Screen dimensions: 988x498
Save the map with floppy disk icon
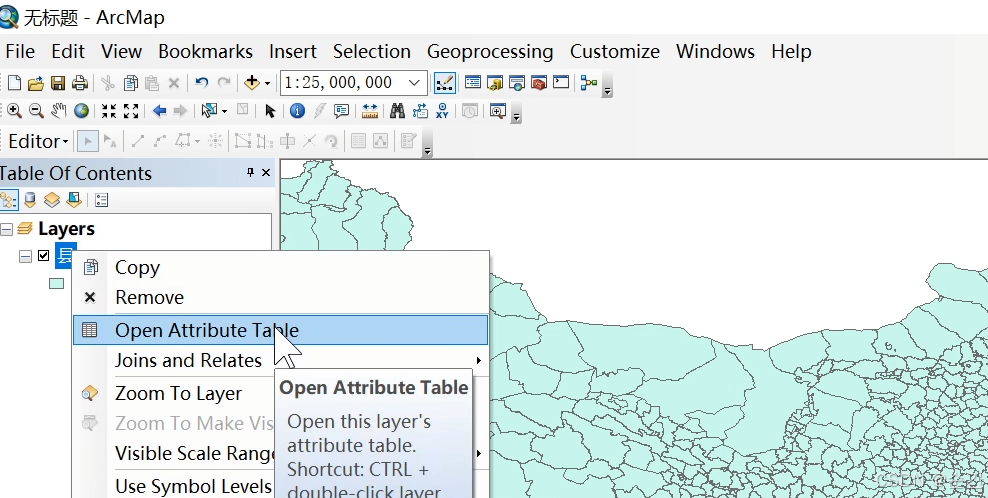pos(58,83)
